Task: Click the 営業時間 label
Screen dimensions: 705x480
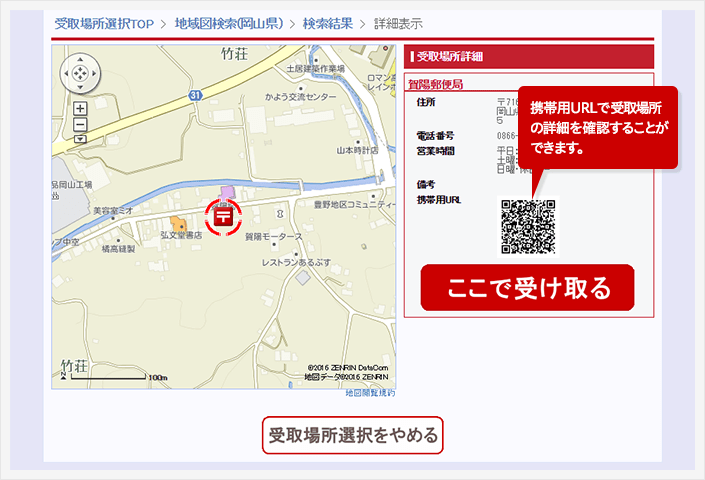Action: click(435, 151)
